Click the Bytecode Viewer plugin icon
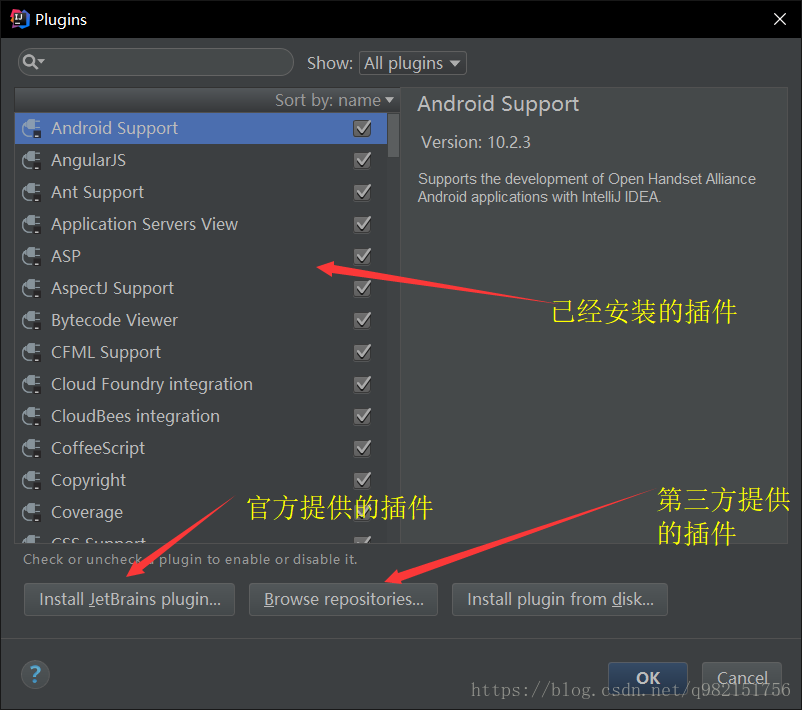The height and width of the screenshot is (710, 802). tap(32, 320)
